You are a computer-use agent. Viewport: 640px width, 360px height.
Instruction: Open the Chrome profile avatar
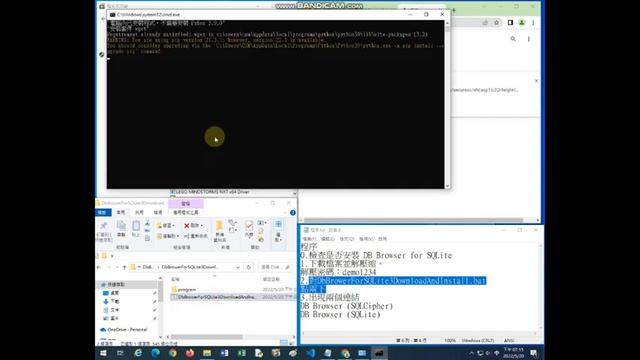(x=522, y=23)
